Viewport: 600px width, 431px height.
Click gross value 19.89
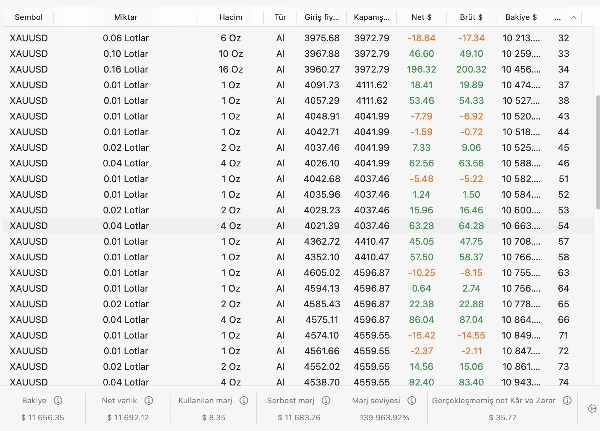point(471,85)
